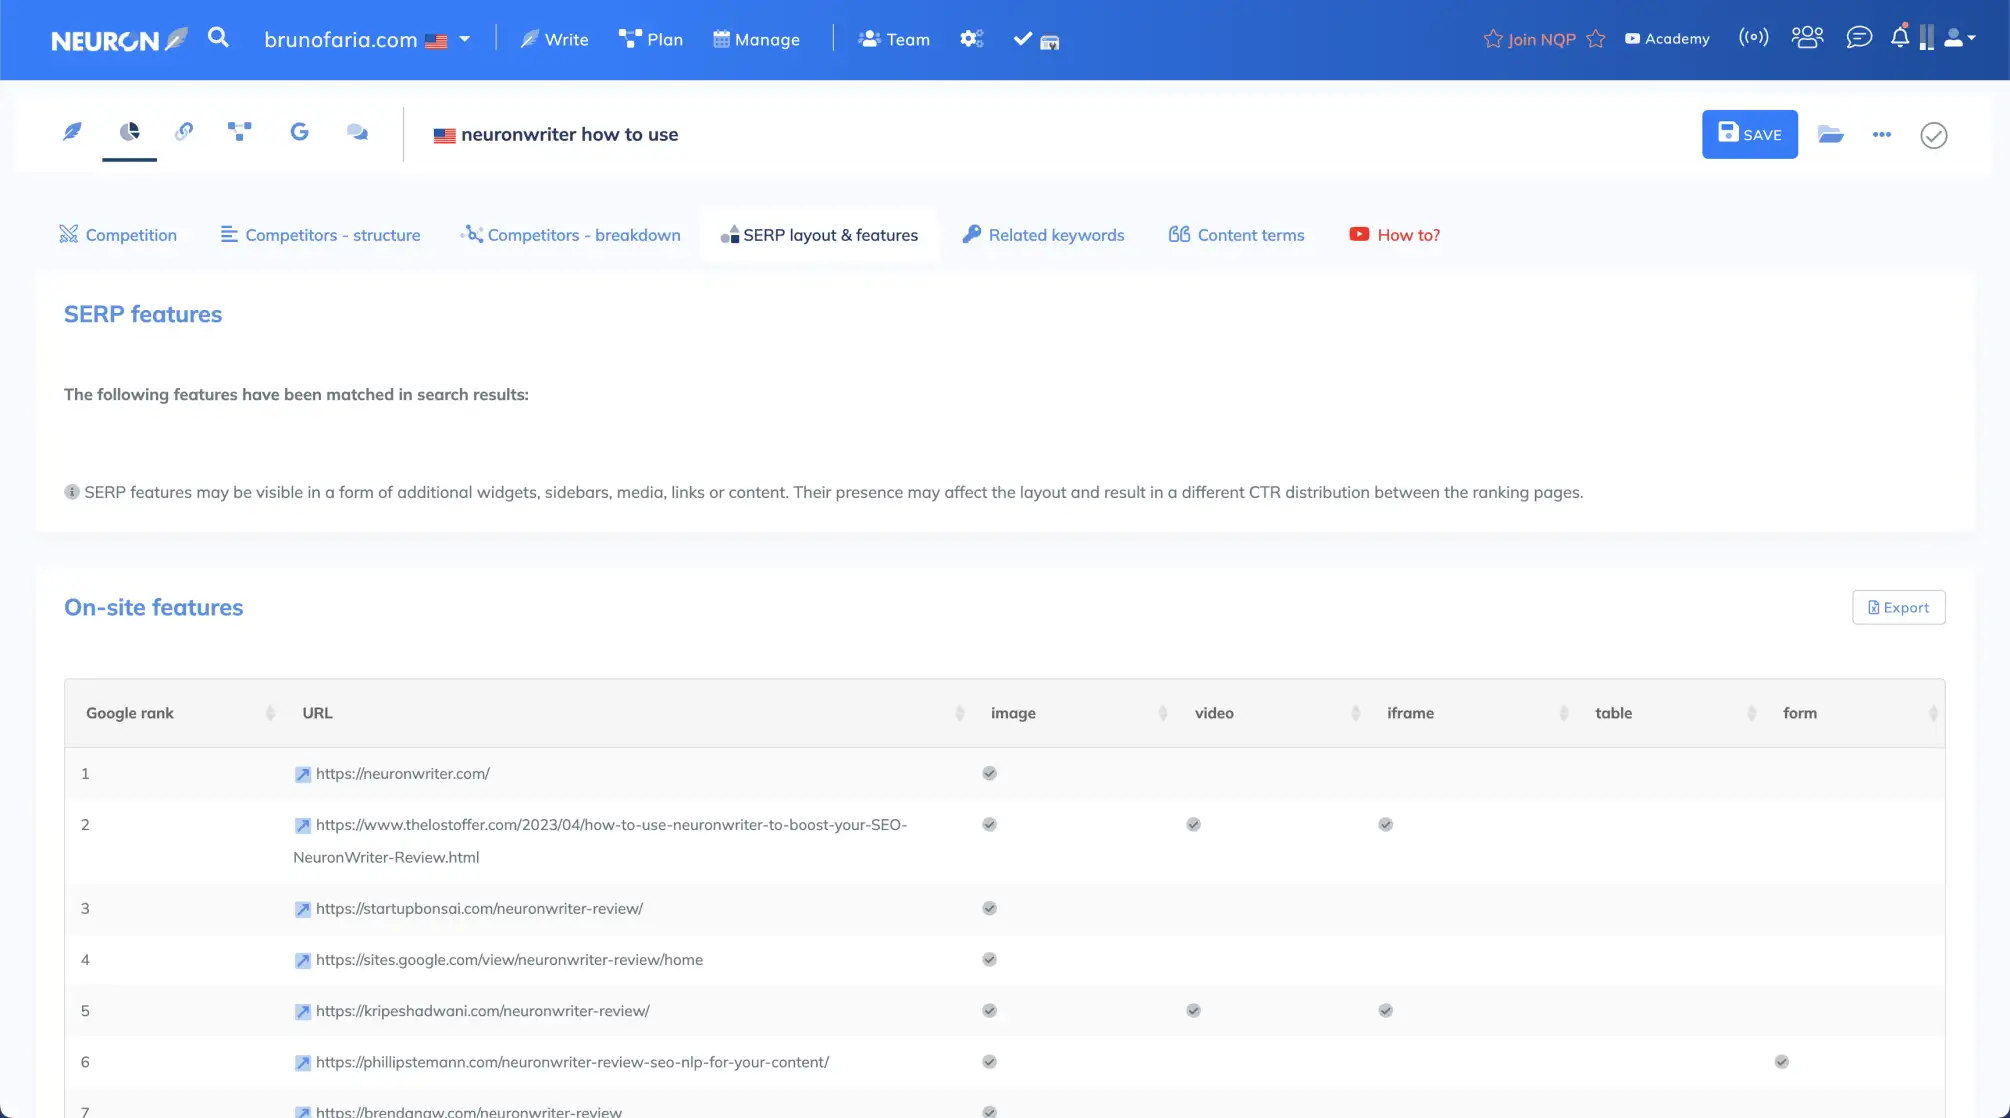Switch to Related keywords tab
Screen dimensions: 2010x1118
[1043, 235]
